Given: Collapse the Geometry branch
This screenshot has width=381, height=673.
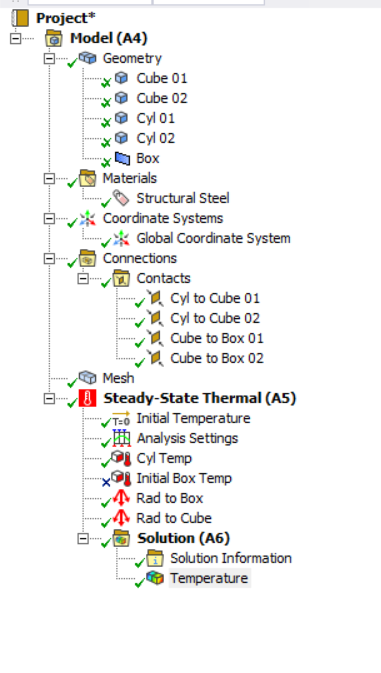Looking at the screenshot, I should pos(49,58).
